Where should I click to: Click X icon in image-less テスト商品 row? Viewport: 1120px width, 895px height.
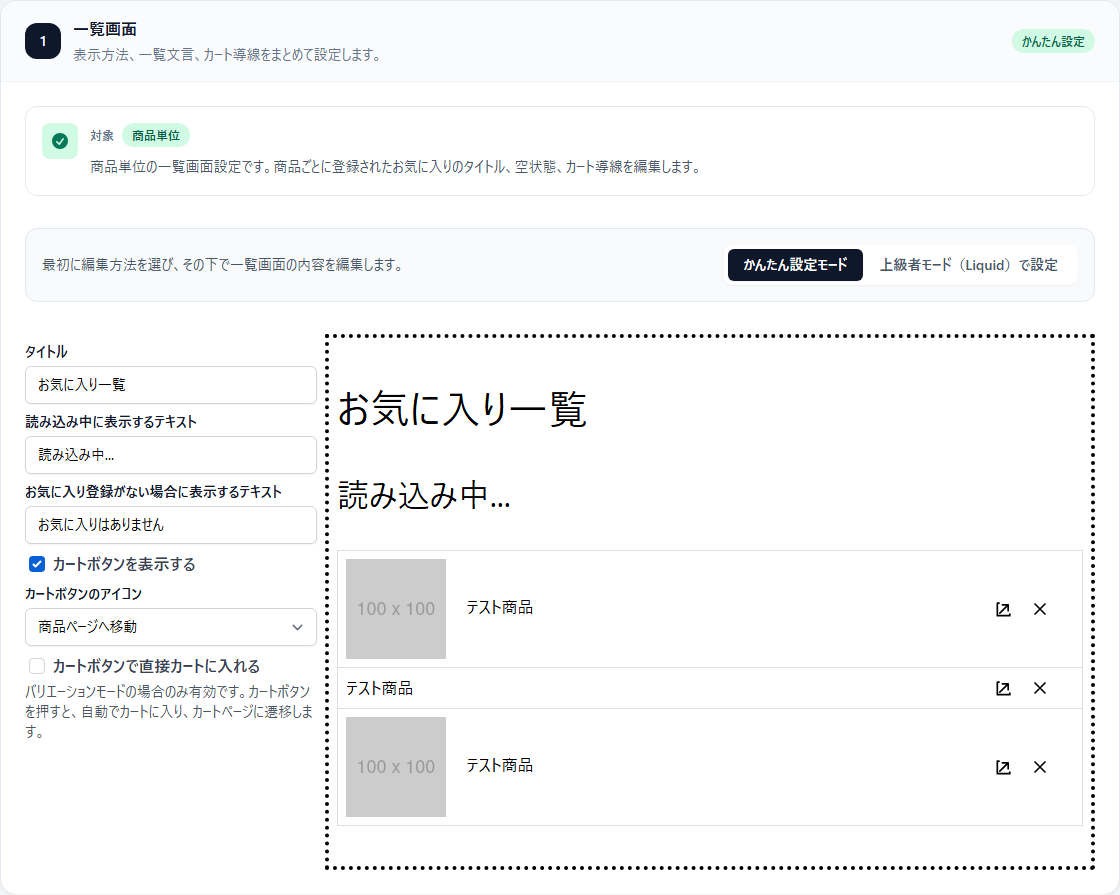(x=1040, y=689)
